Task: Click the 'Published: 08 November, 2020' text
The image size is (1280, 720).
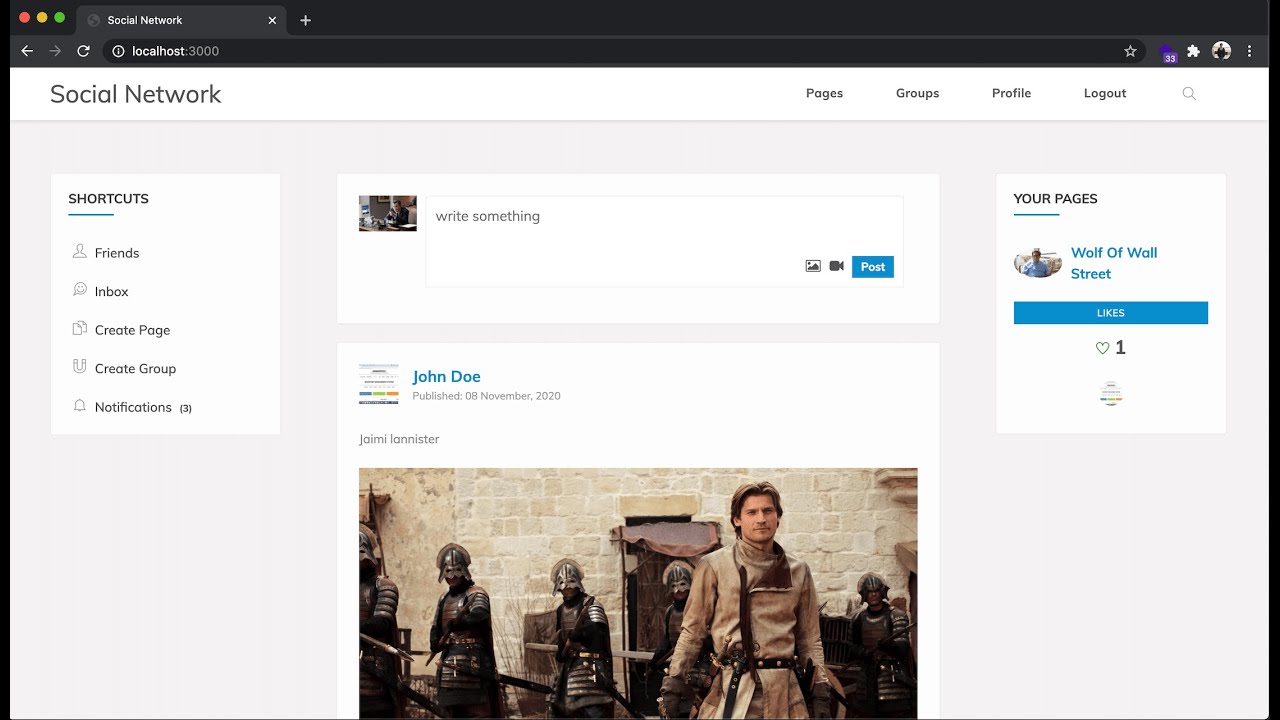Action: click(x=486, y=396)
